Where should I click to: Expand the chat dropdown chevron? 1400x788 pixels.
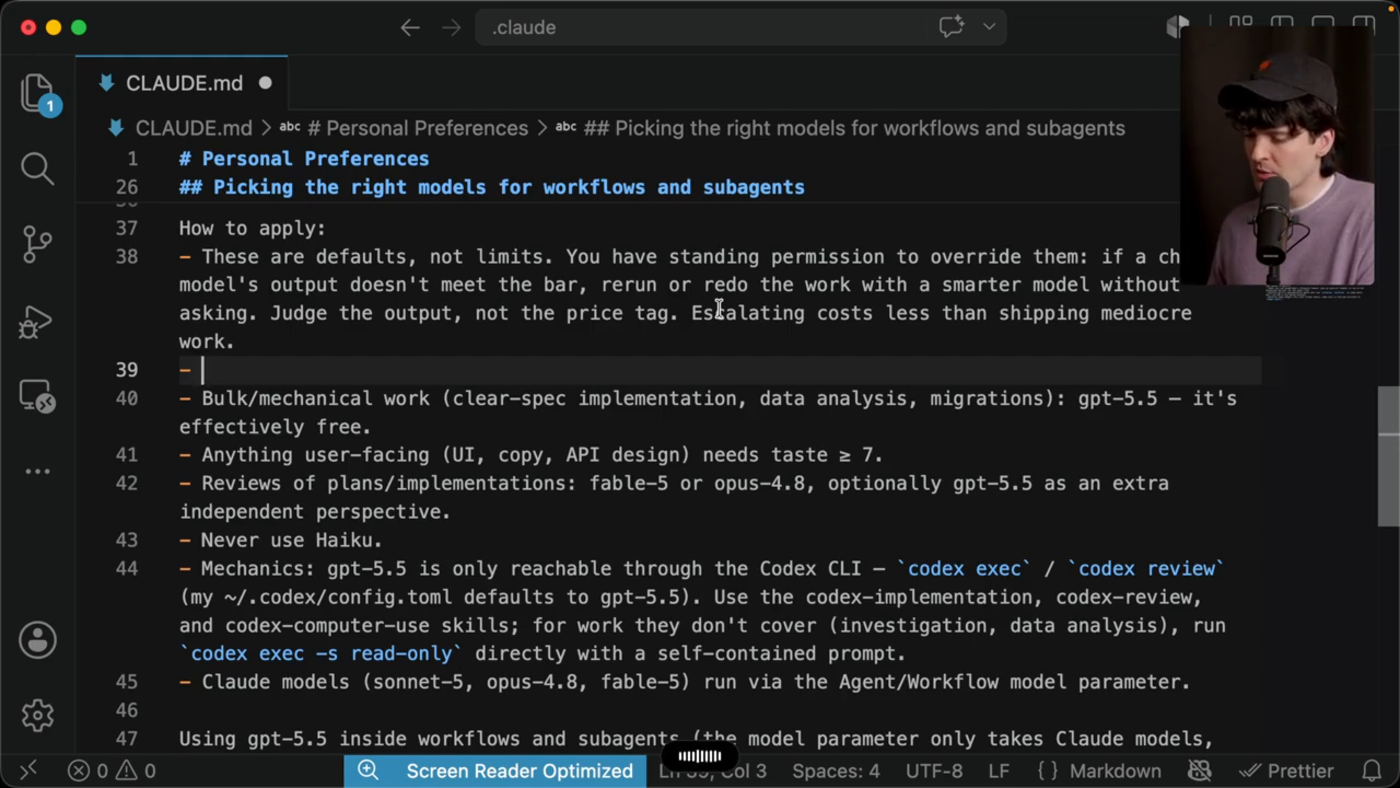(x=989, y=27)
